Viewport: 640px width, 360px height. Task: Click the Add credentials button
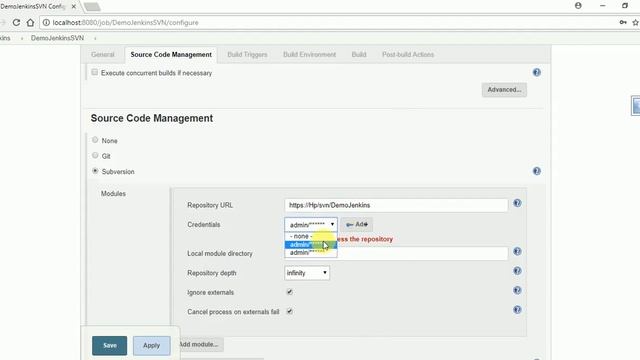(357, 224)
